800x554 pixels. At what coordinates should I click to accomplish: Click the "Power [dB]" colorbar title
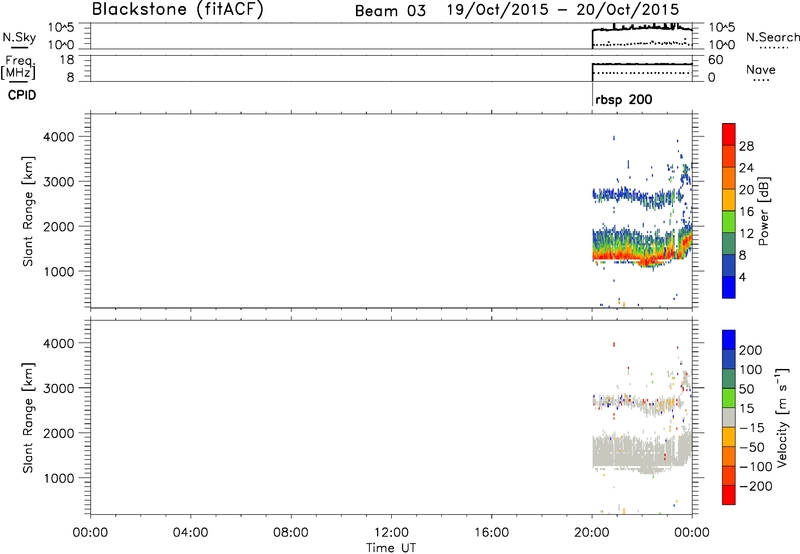(763, 211)
